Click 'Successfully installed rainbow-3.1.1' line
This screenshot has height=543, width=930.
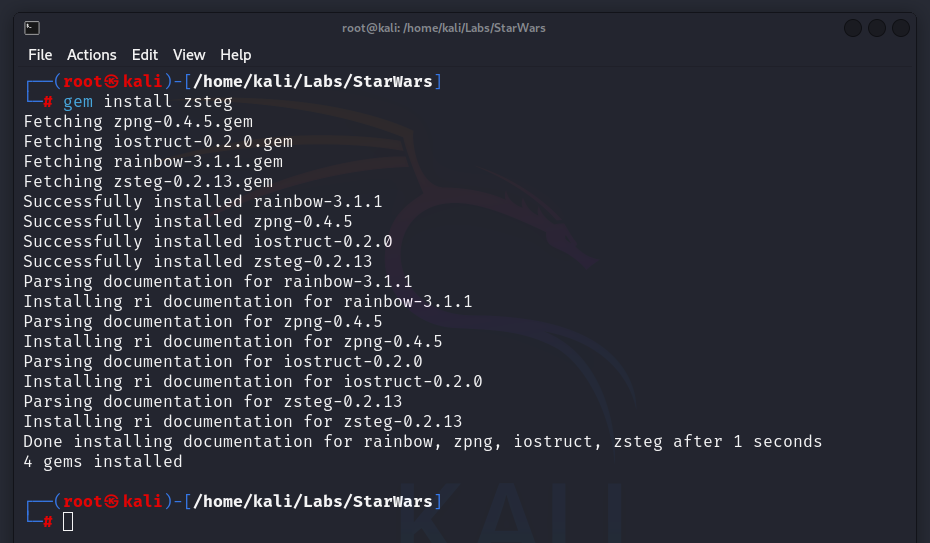203,201
